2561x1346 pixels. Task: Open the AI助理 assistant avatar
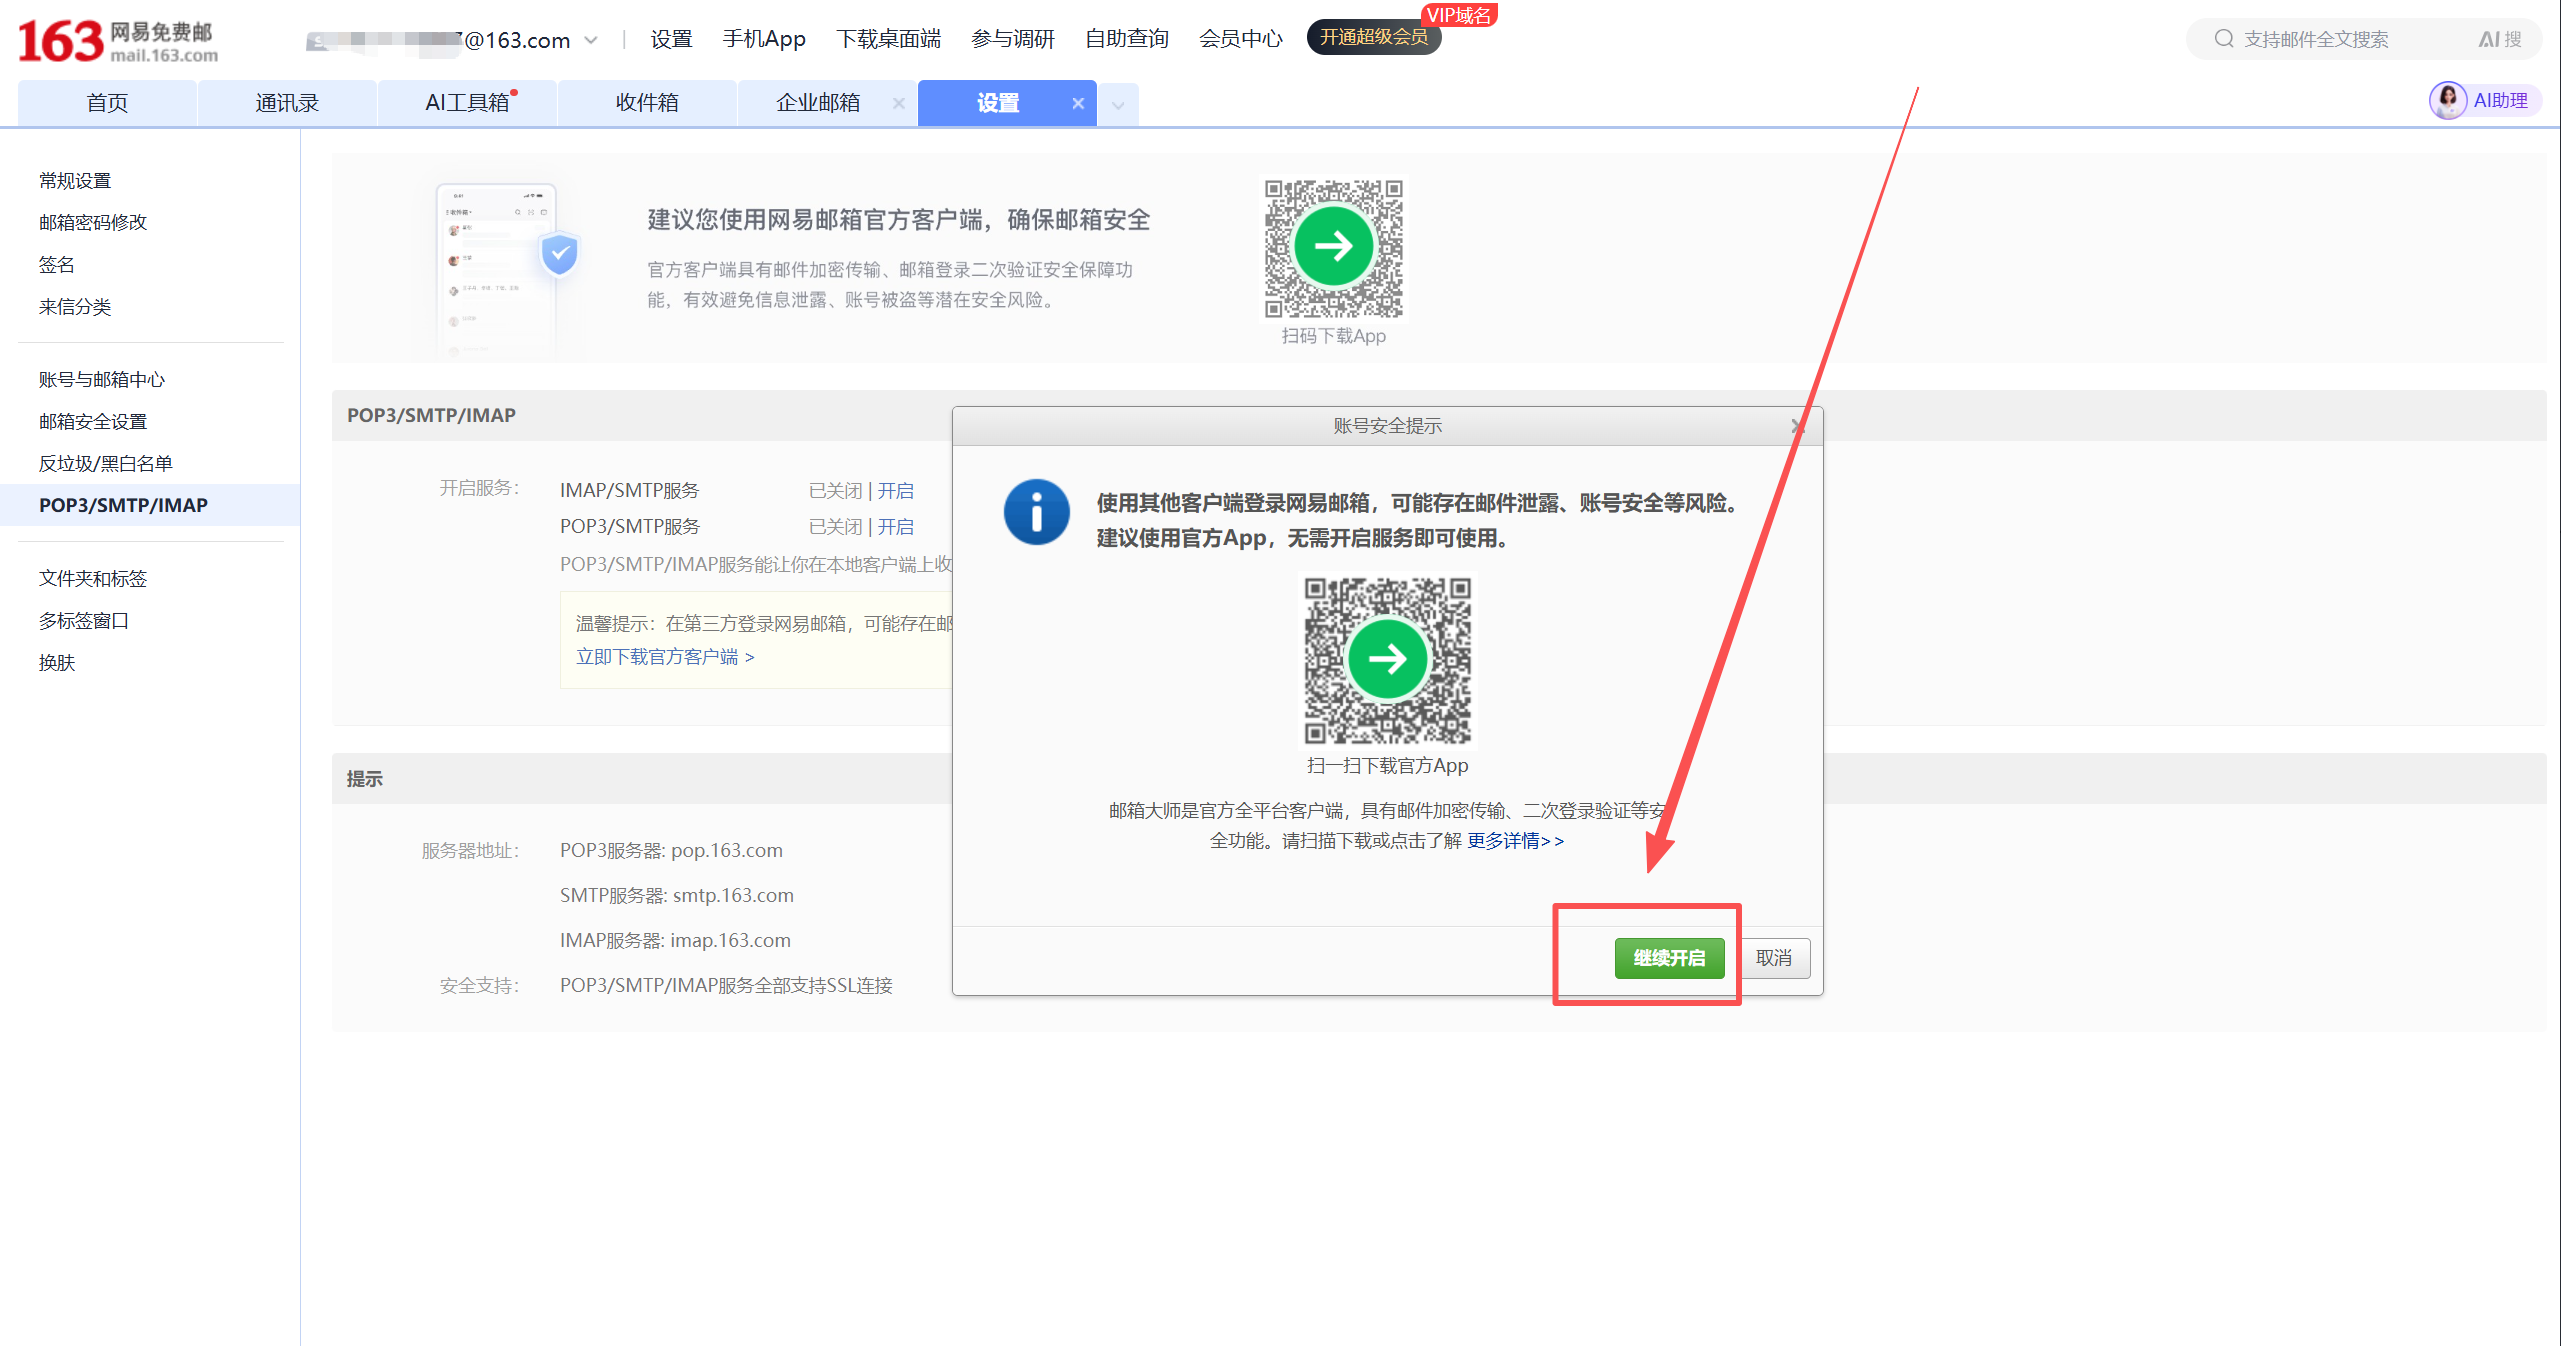click(x=2449, y=100)
